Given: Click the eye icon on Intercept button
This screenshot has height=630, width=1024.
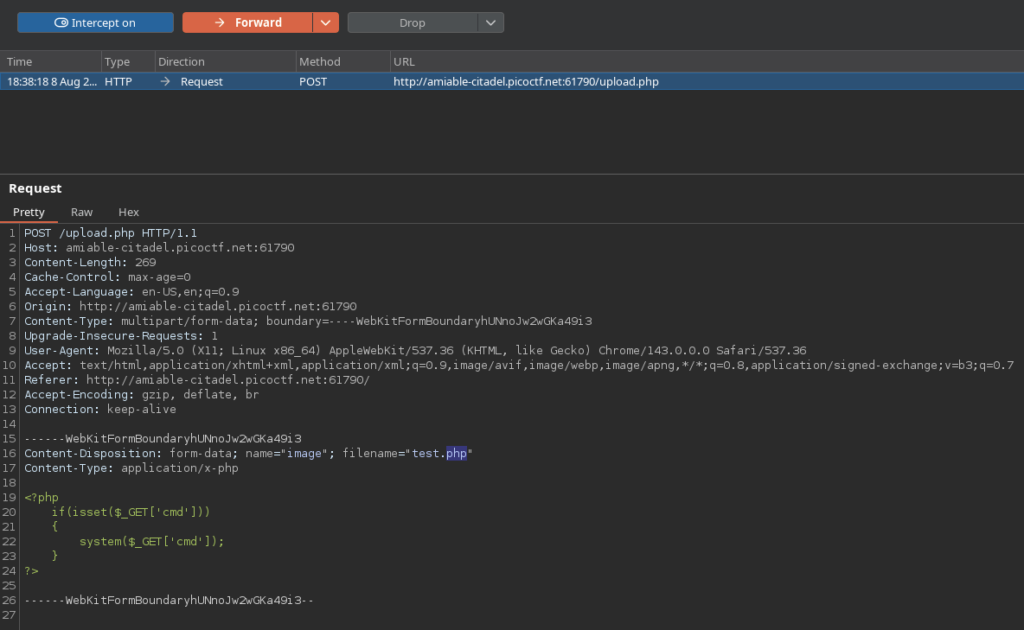Looking at the screenshot, I should 61,23.
